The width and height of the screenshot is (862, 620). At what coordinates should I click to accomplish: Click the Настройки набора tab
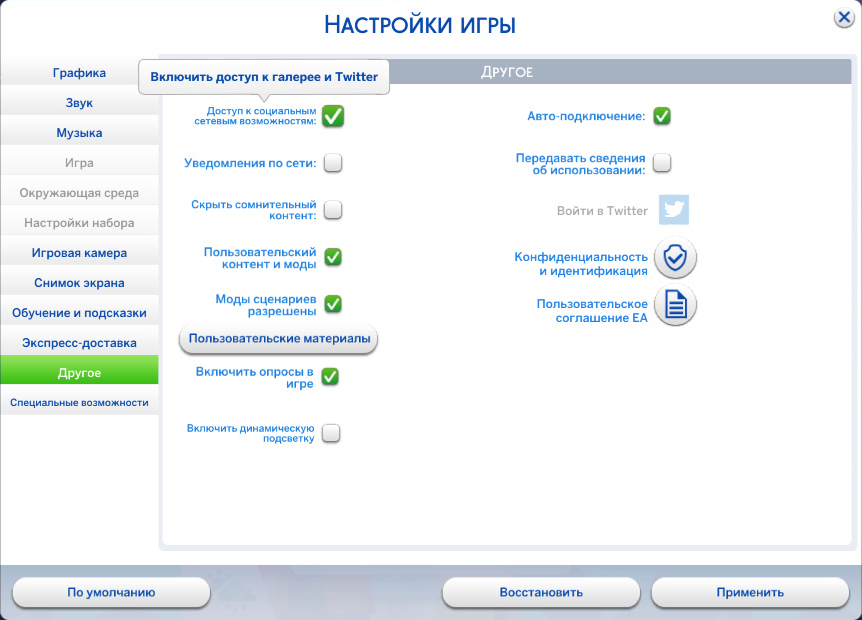(79, 223)
